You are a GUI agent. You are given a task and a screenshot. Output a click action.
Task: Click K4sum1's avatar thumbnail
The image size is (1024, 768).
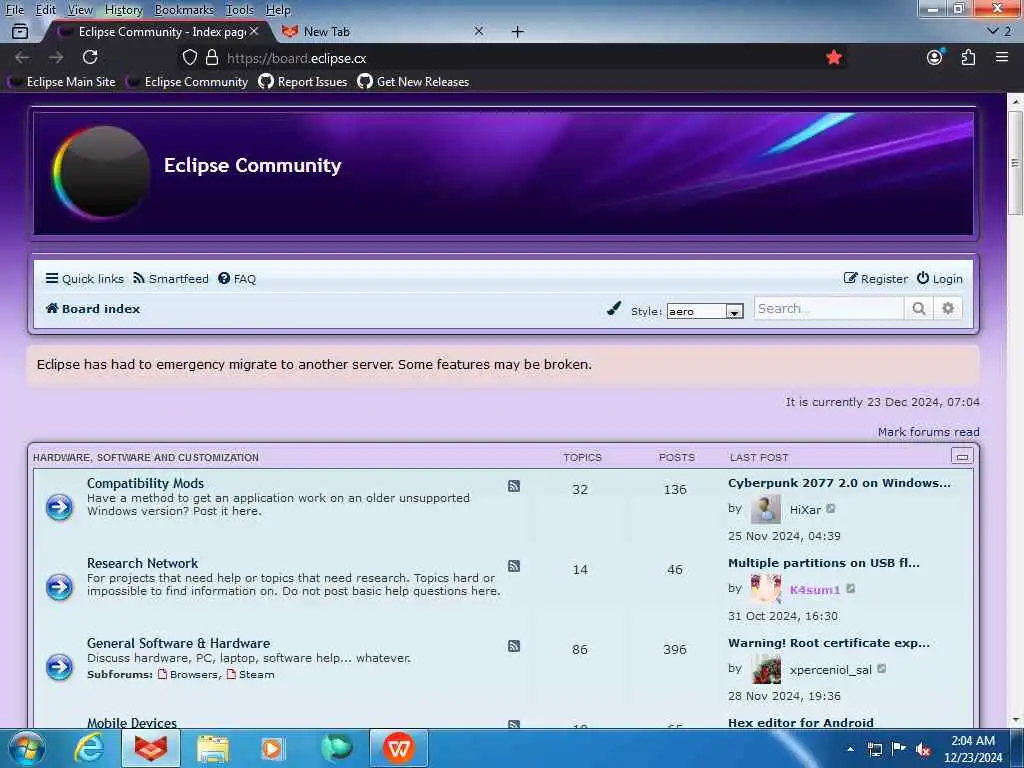pos(765,589)
